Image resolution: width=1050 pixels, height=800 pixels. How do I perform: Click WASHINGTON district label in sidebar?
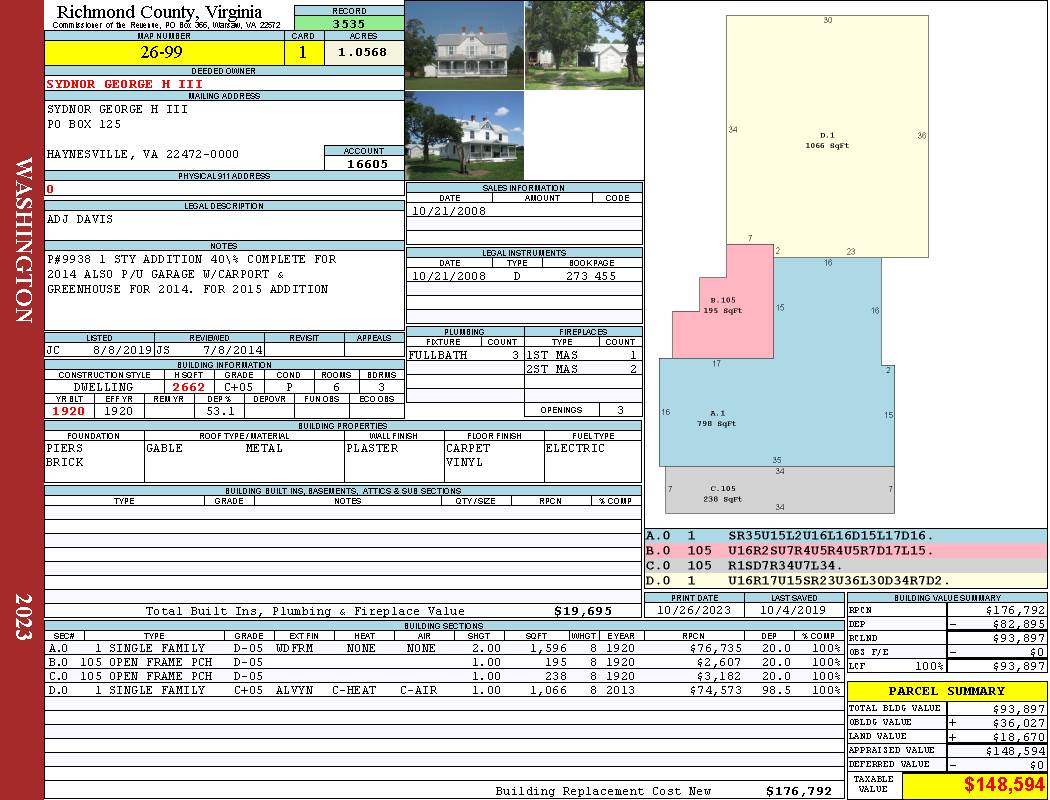pos(24,240)
